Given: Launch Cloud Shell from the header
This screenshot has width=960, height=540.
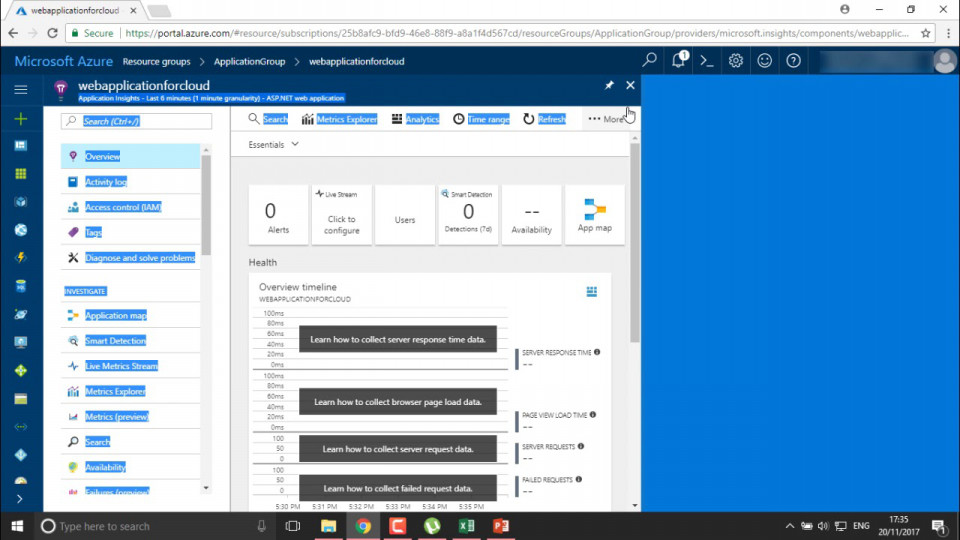Looking at the screenshot, I should coord(707,61).
